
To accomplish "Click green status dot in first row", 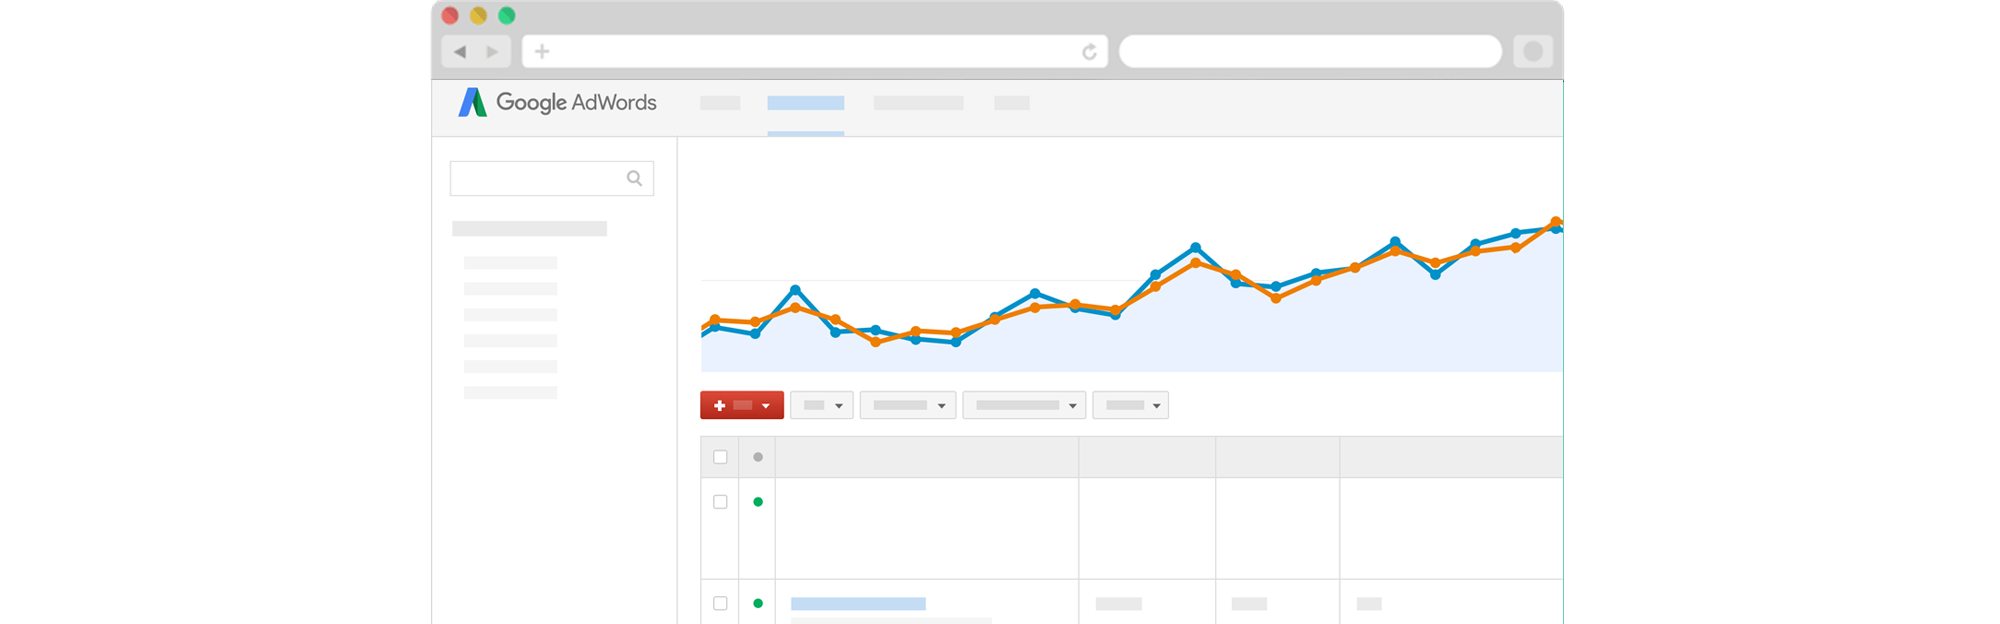I will tap(758, 502).
